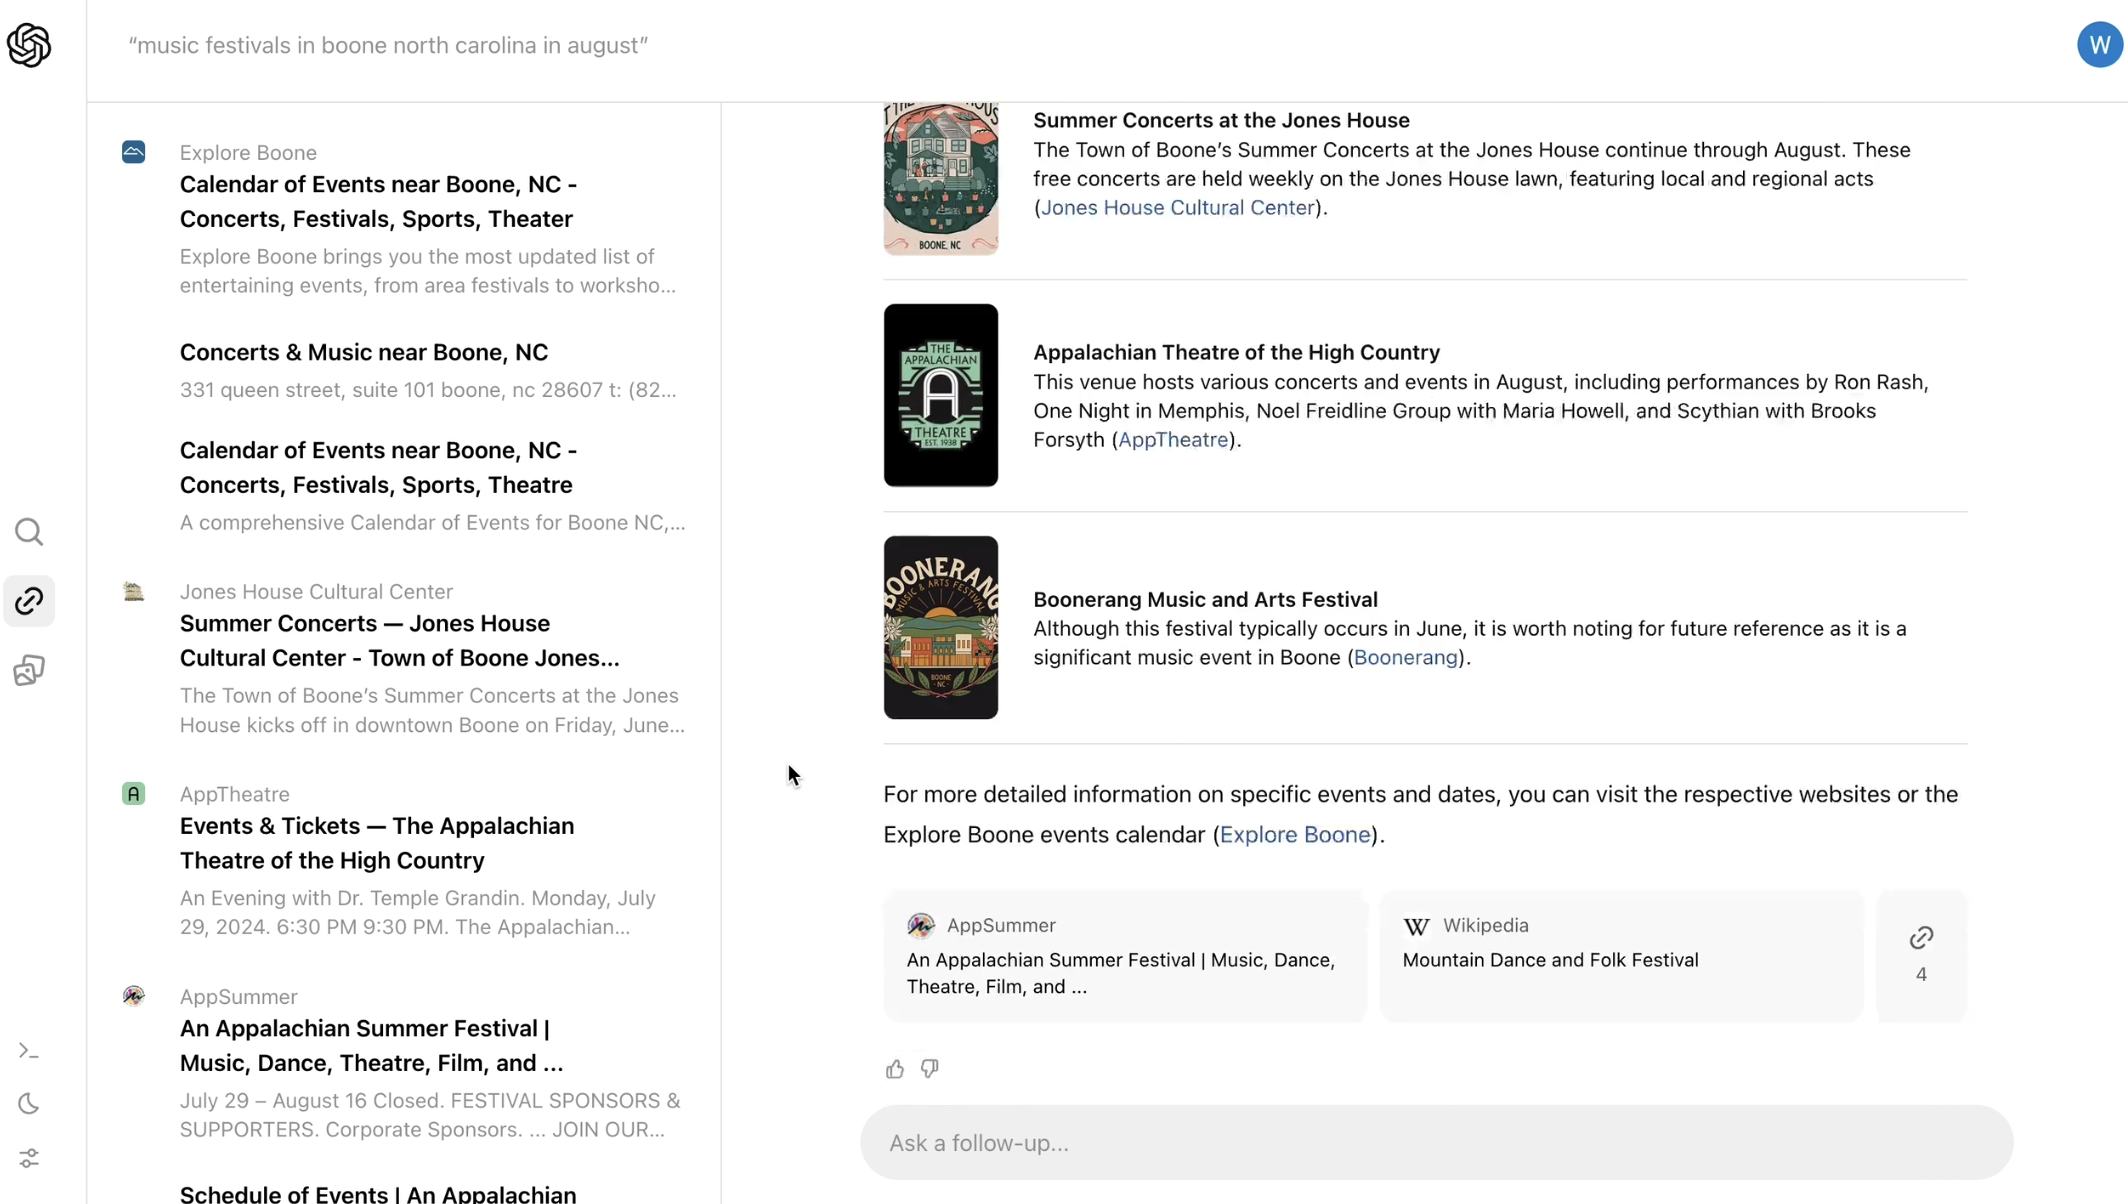Image resolution: width=2128 pixels, height=1204 pixels.
Task: Click the Ask a follow-up input field
Action: [x=1435, y=1142]
